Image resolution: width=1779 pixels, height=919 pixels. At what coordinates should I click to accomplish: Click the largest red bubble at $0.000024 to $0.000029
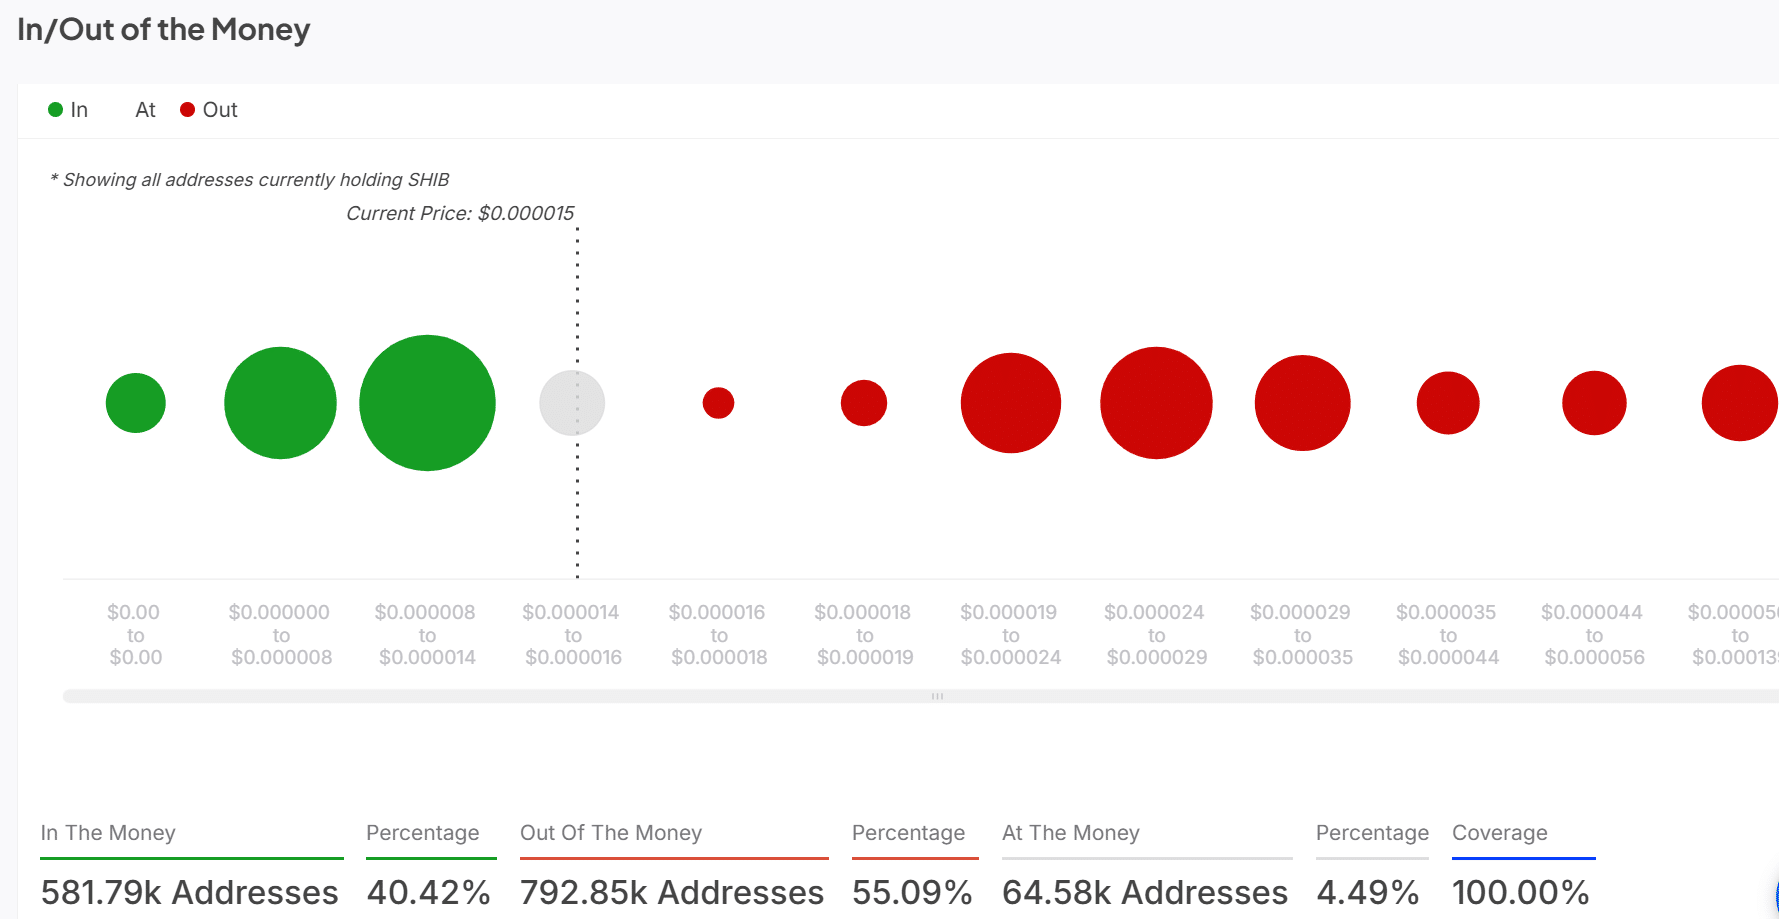pyautogui.click(x=1156, y=403)
